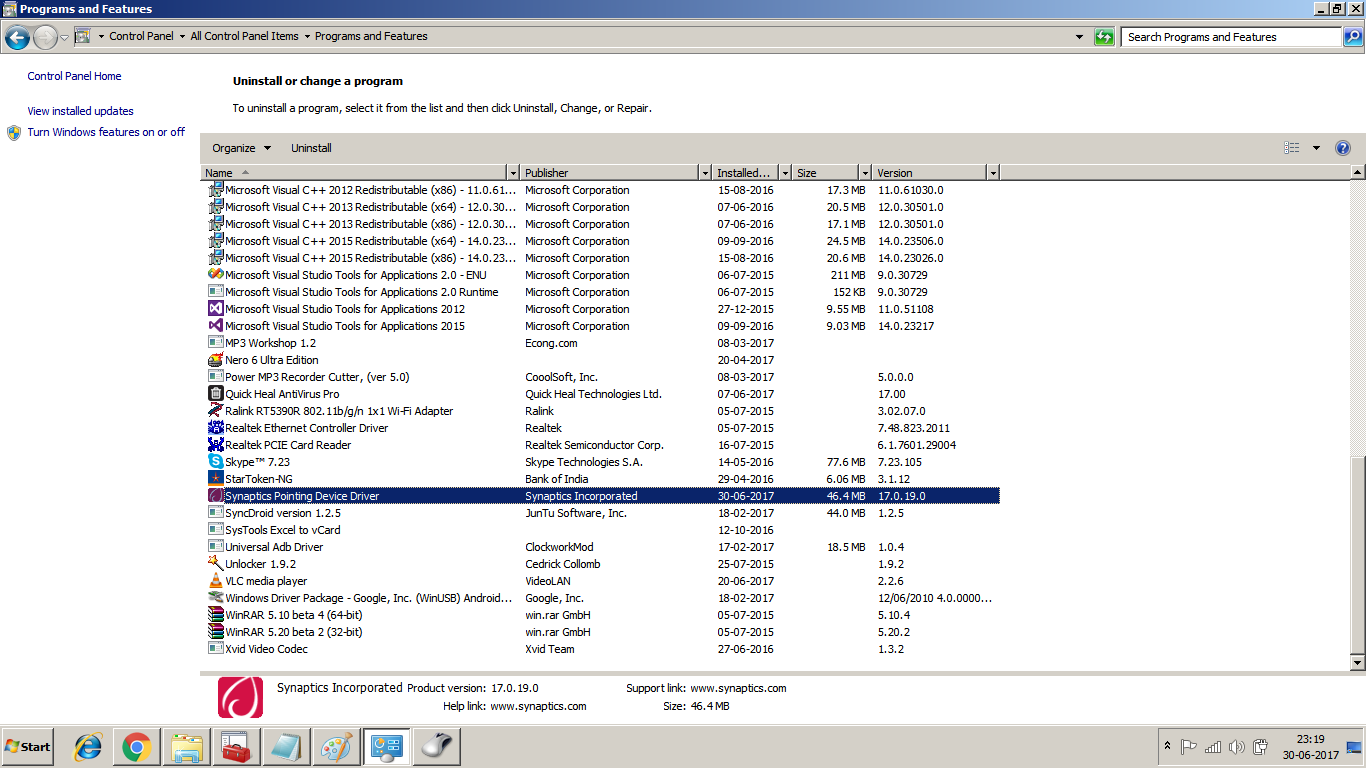The width and height of the screenshot is (1366, 768).
Task: Select the VLC media player icon
Action: tap(215, 581)
